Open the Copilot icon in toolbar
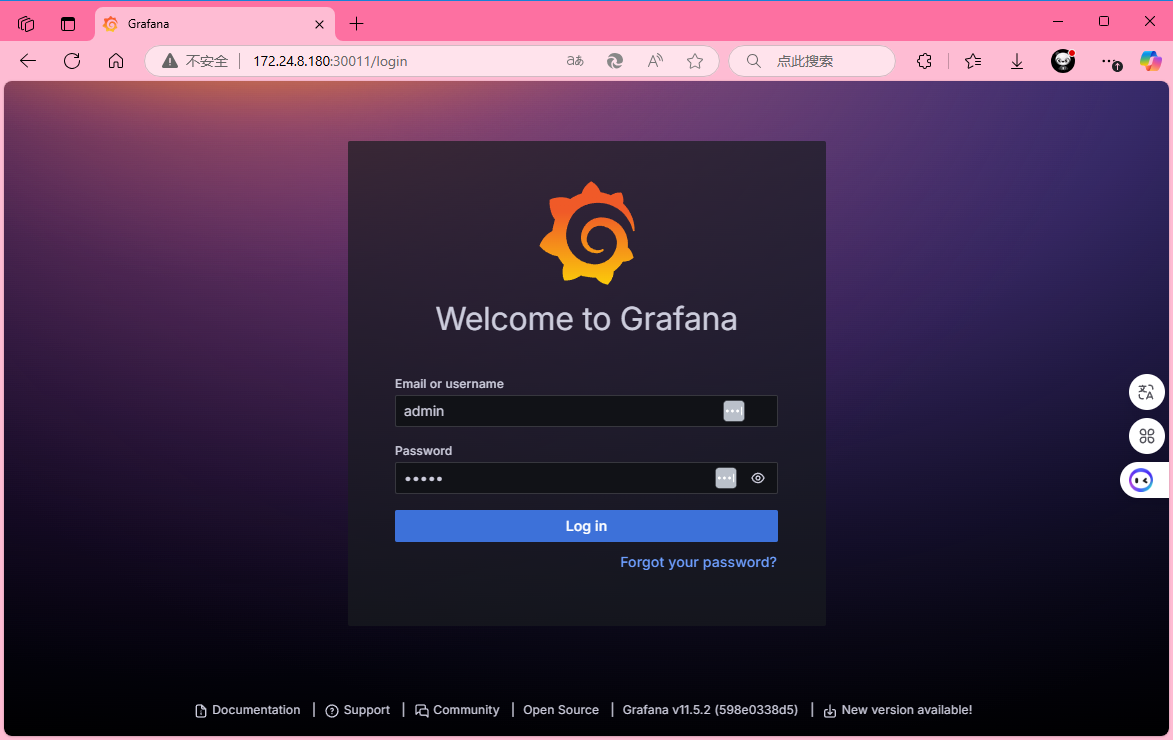This screenshot has width=1173, height=740. point(1151,61)
